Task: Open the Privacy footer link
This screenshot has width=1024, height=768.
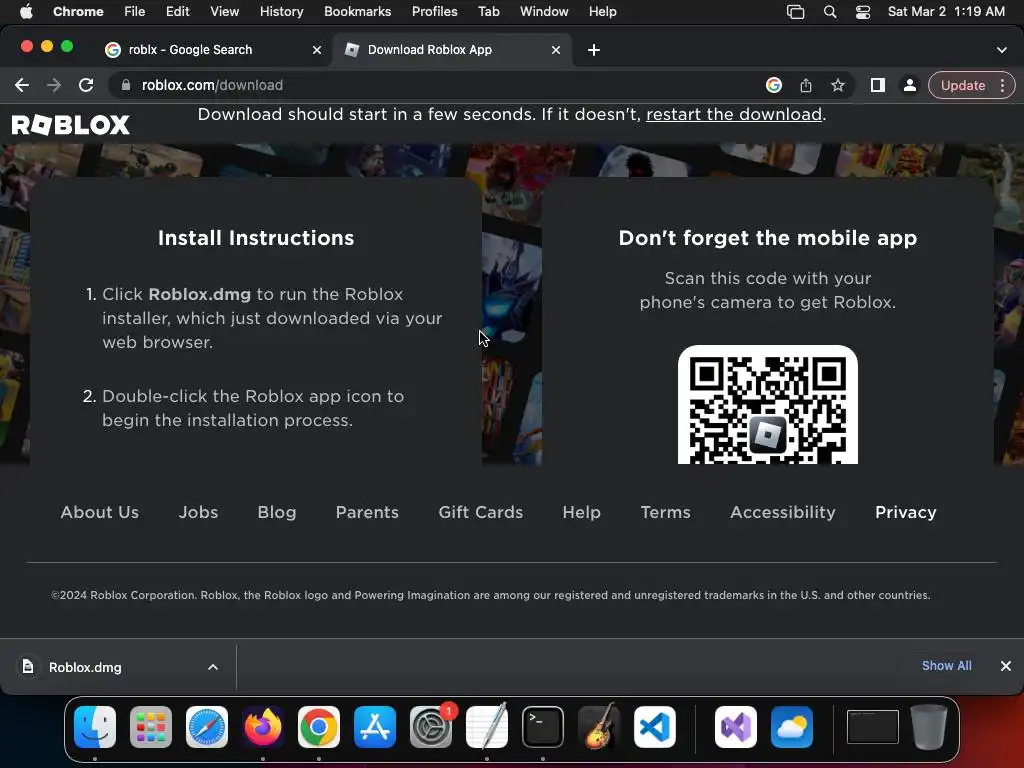Action: click(906, 512)
